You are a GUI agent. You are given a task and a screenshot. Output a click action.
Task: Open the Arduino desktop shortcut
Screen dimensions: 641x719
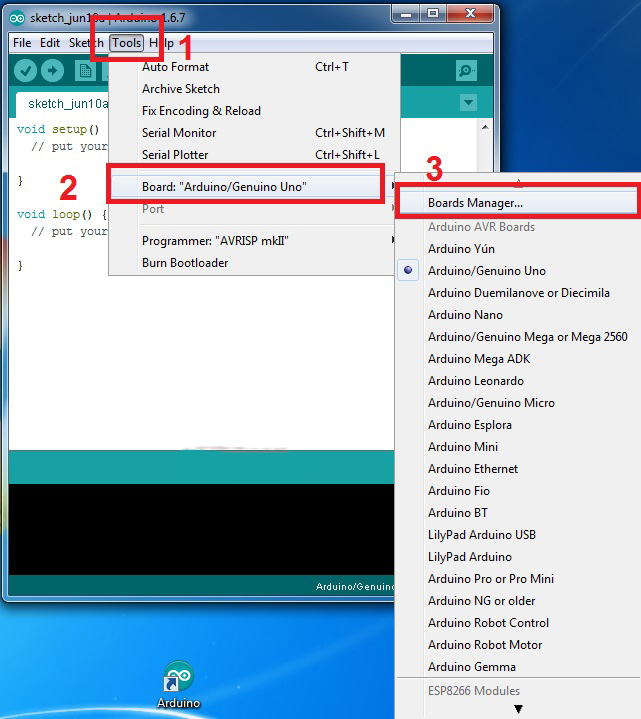(x=178, y=684)
